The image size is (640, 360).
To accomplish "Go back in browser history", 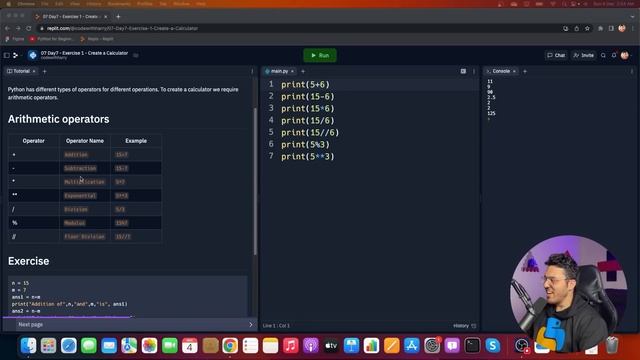I will 7,28.
